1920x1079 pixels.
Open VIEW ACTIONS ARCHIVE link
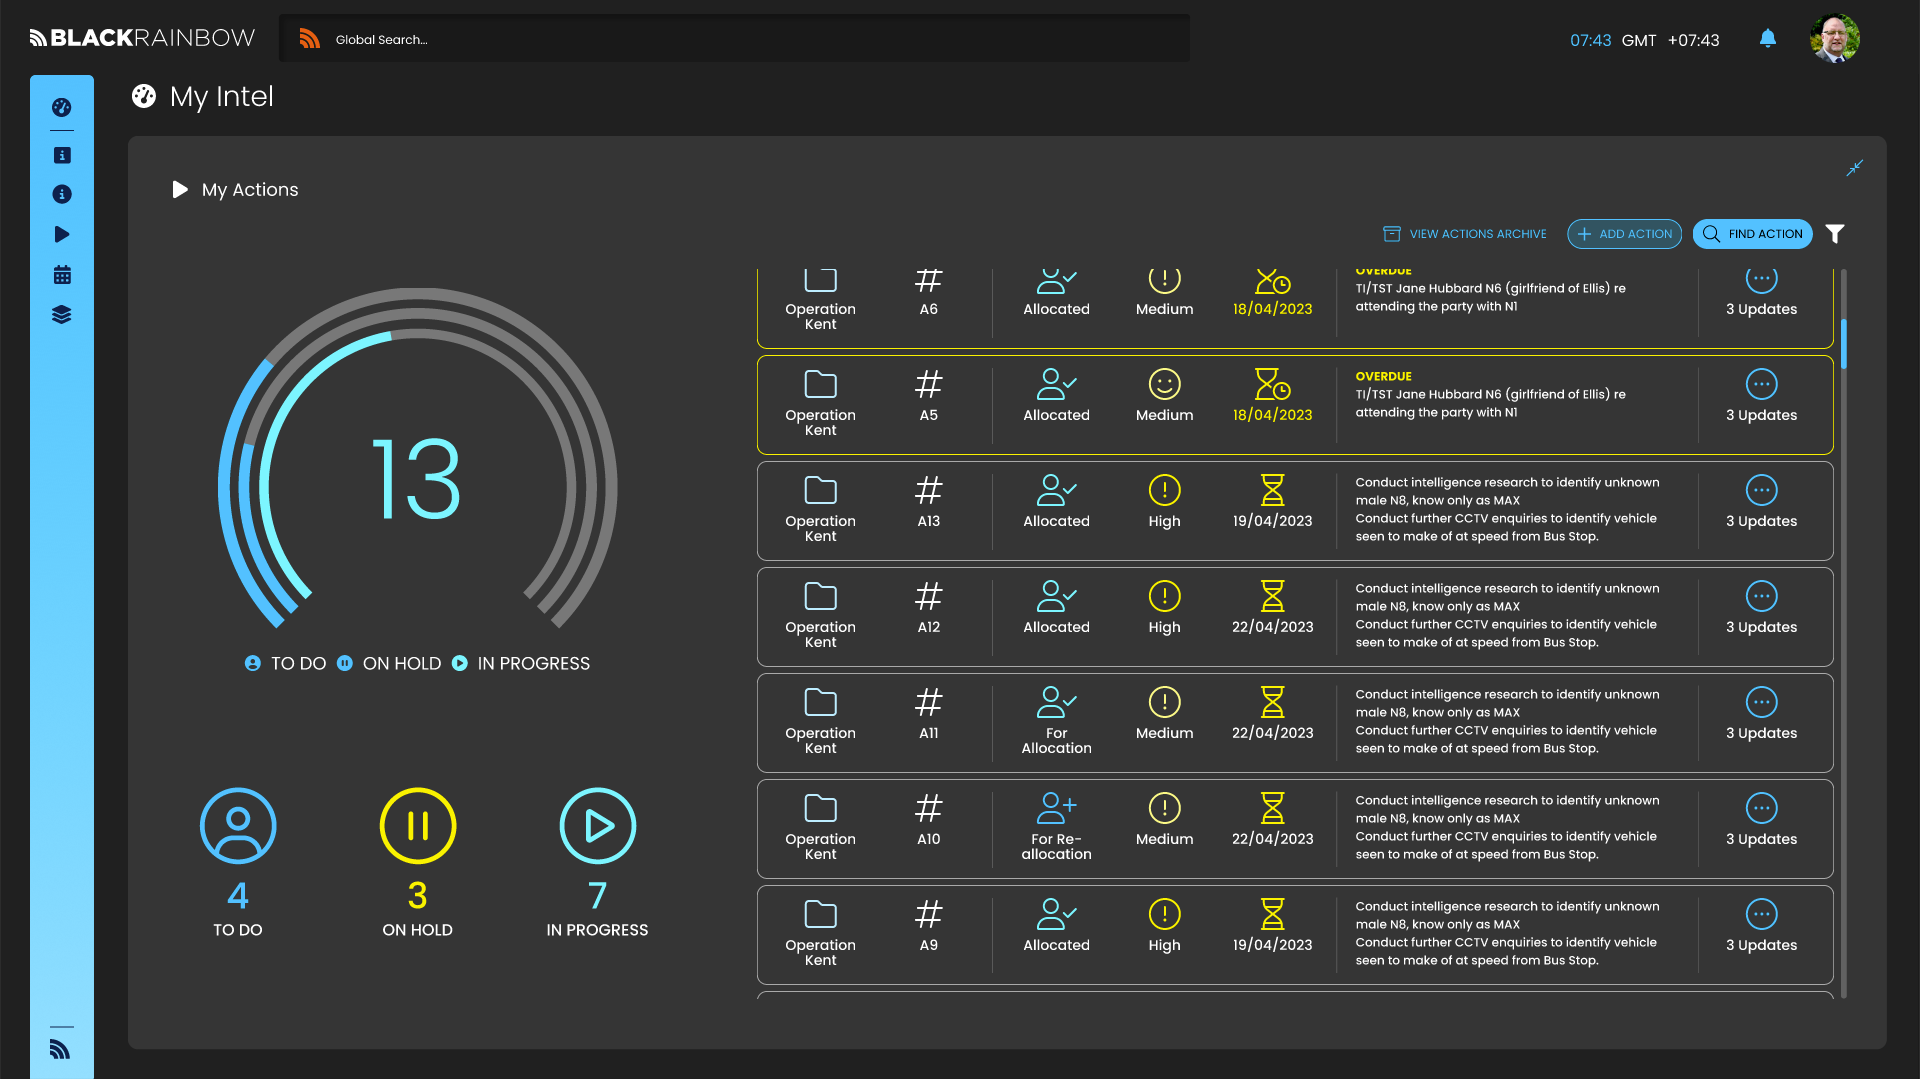(x=1465, y=233)
